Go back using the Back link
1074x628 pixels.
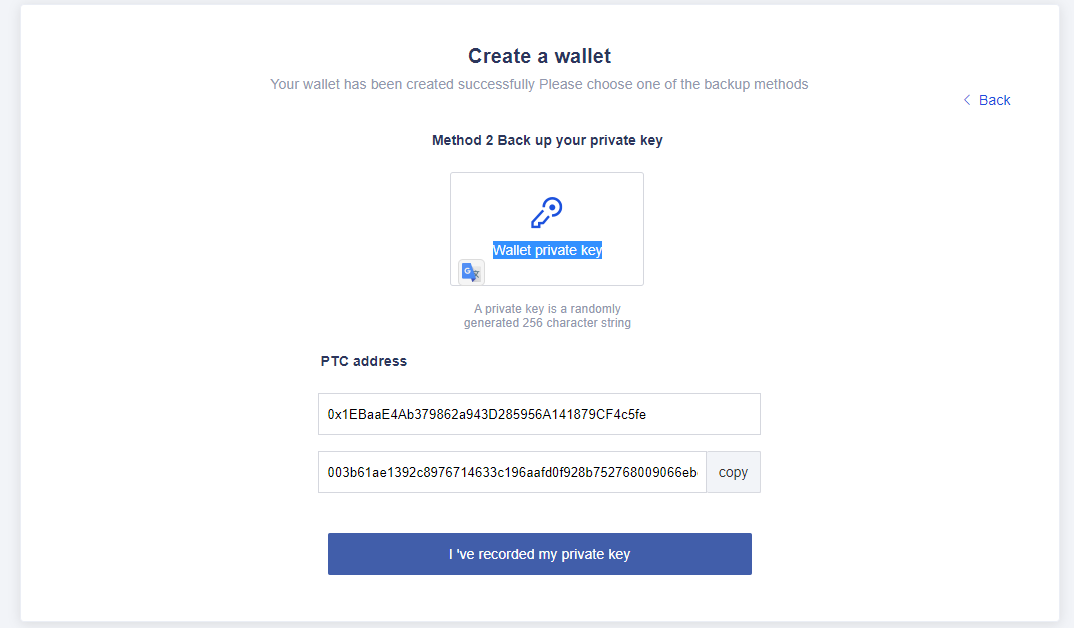point(987,100)
